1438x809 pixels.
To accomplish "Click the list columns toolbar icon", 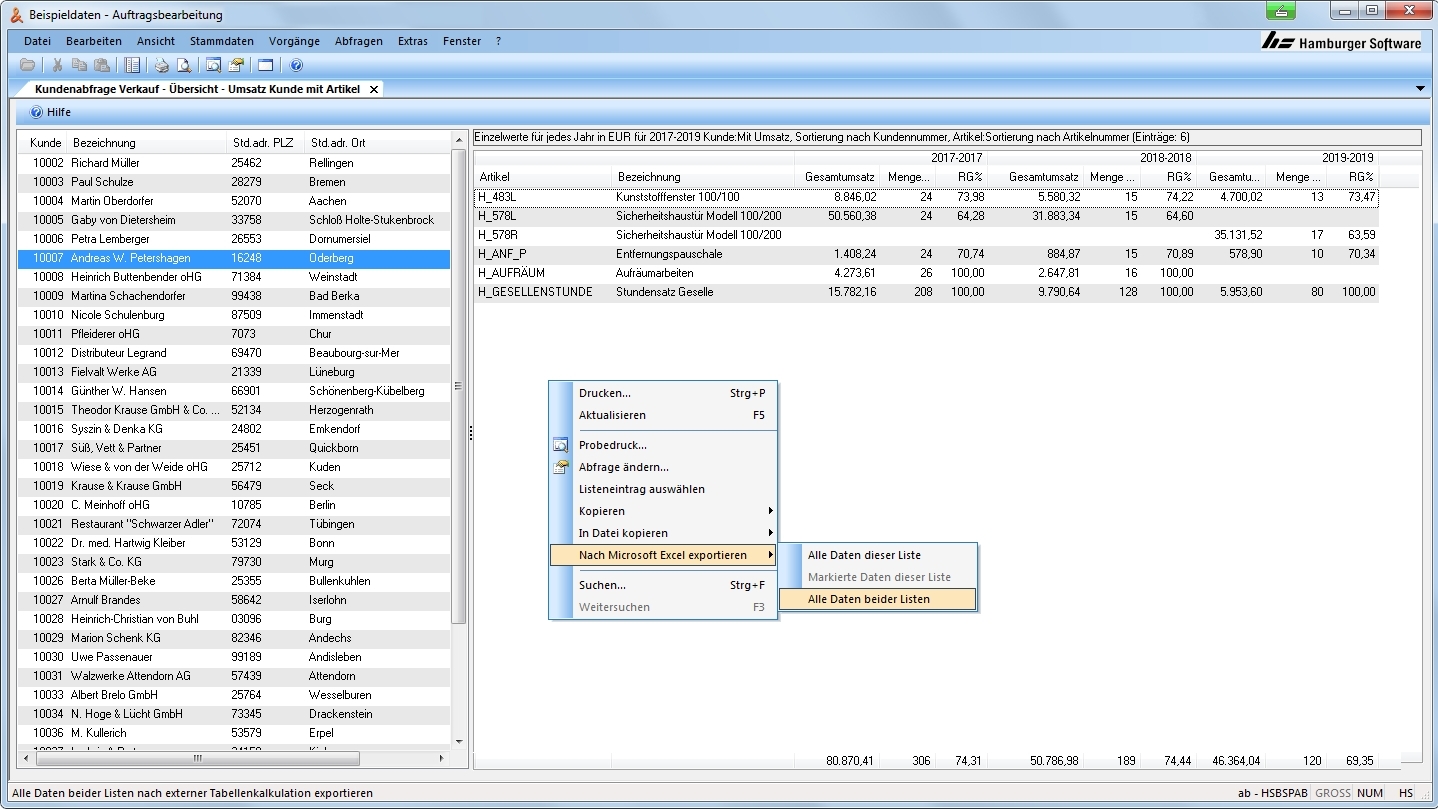I will 132,65.
